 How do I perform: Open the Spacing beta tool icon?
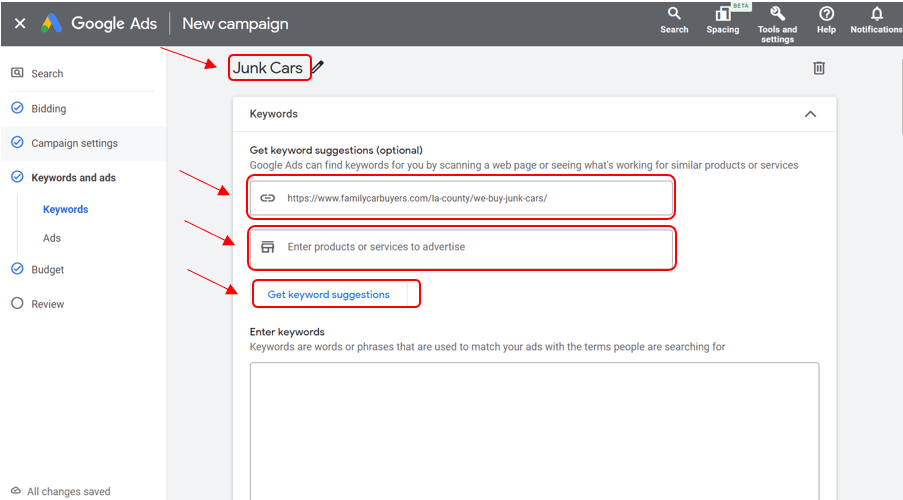(722, 14)
